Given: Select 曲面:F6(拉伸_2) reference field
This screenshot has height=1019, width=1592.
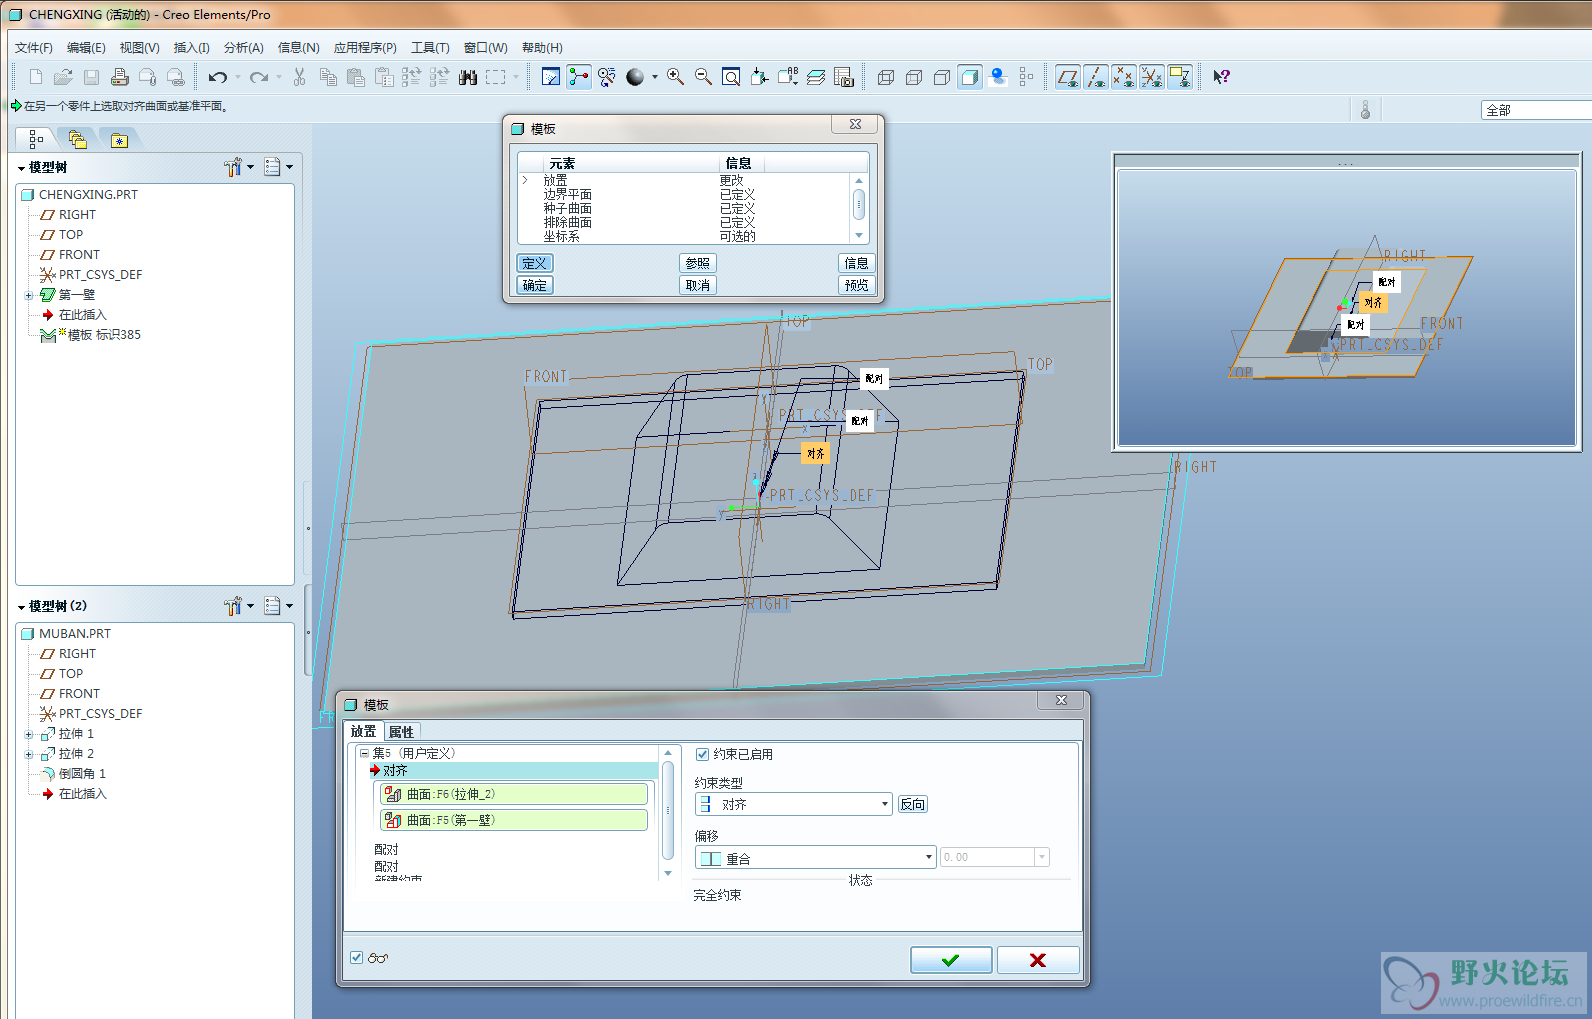Looking at the screenshot, I should 513,794.
